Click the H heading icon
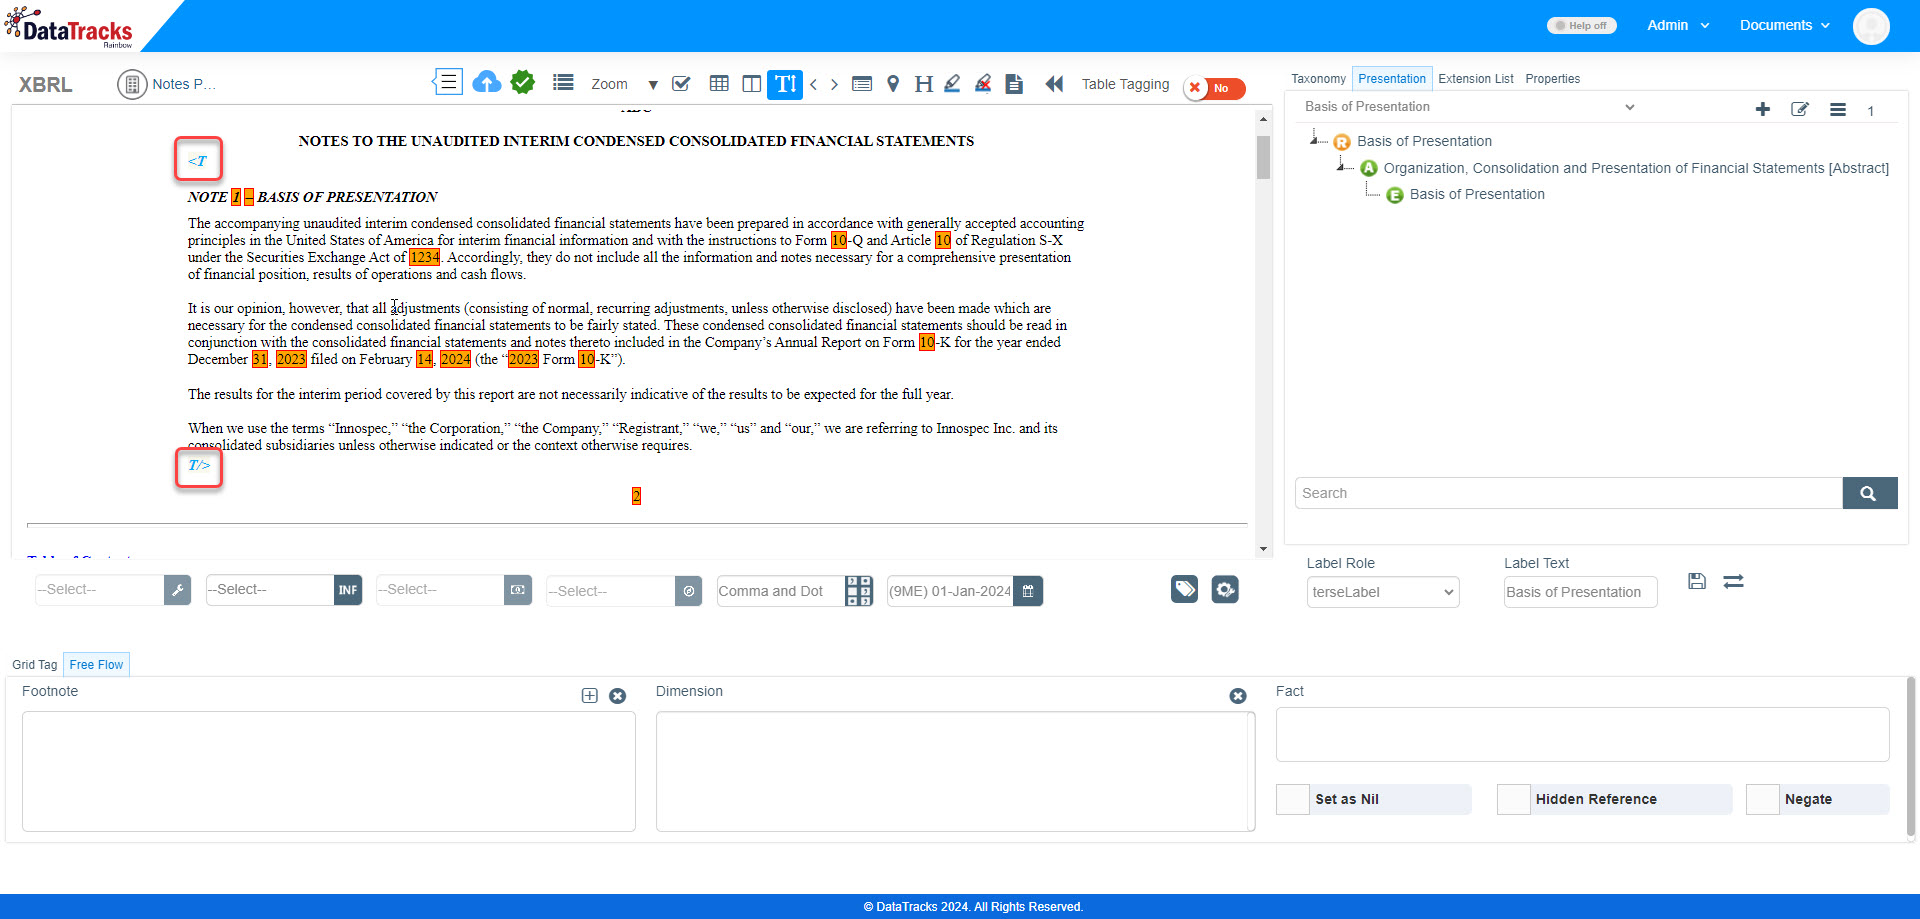1920x919 pixels. click(x=923, y=84)
